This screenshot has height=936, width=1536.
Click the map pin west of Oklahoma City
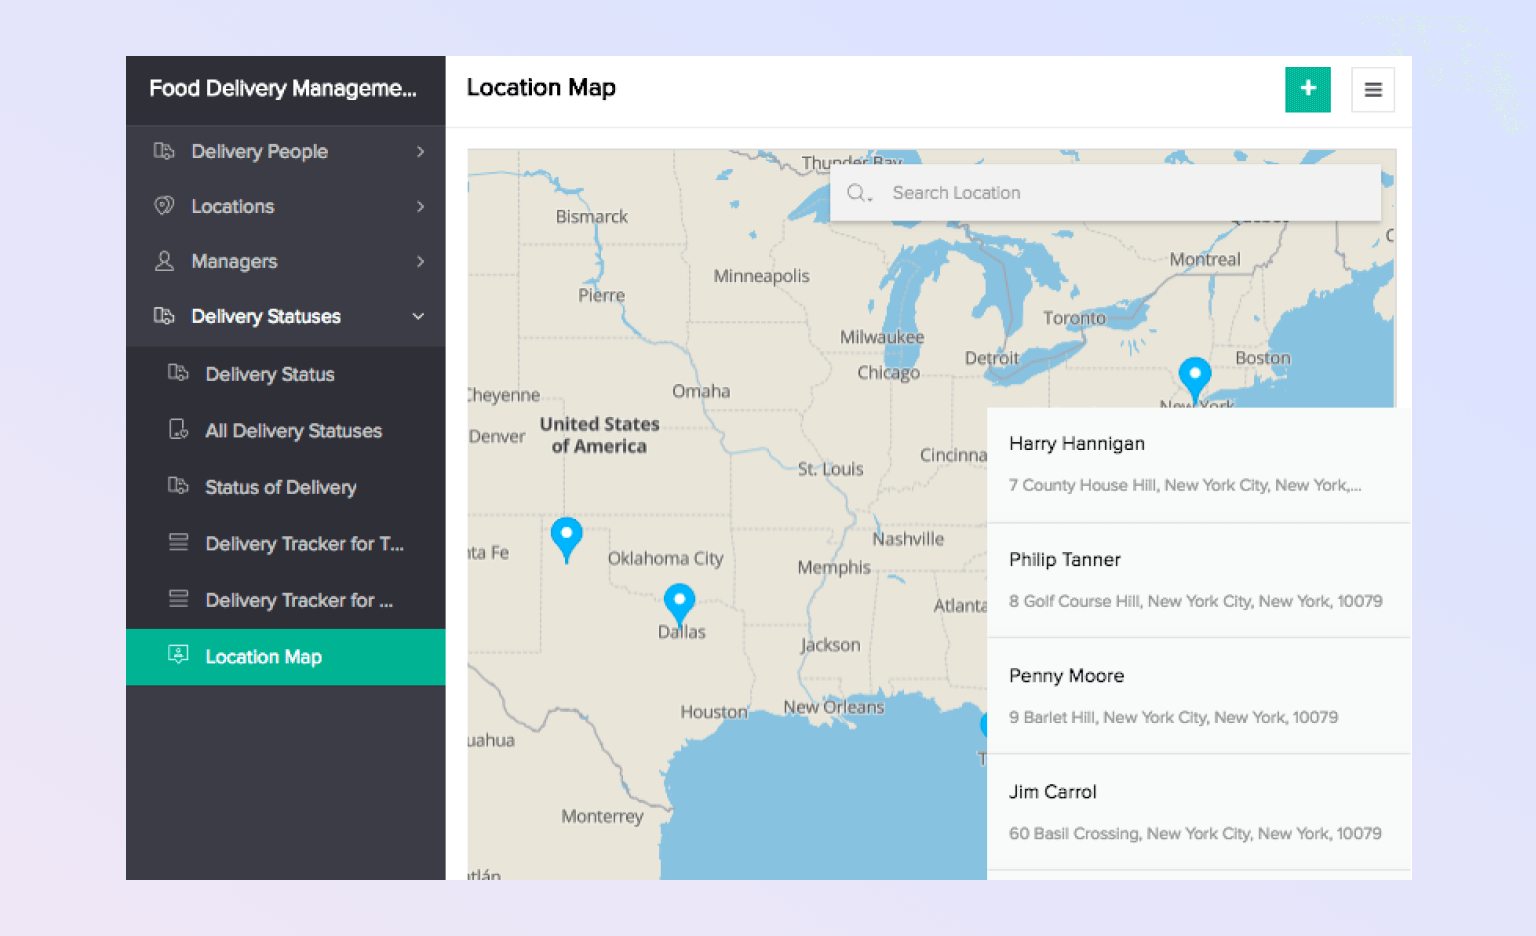[566, 536]
